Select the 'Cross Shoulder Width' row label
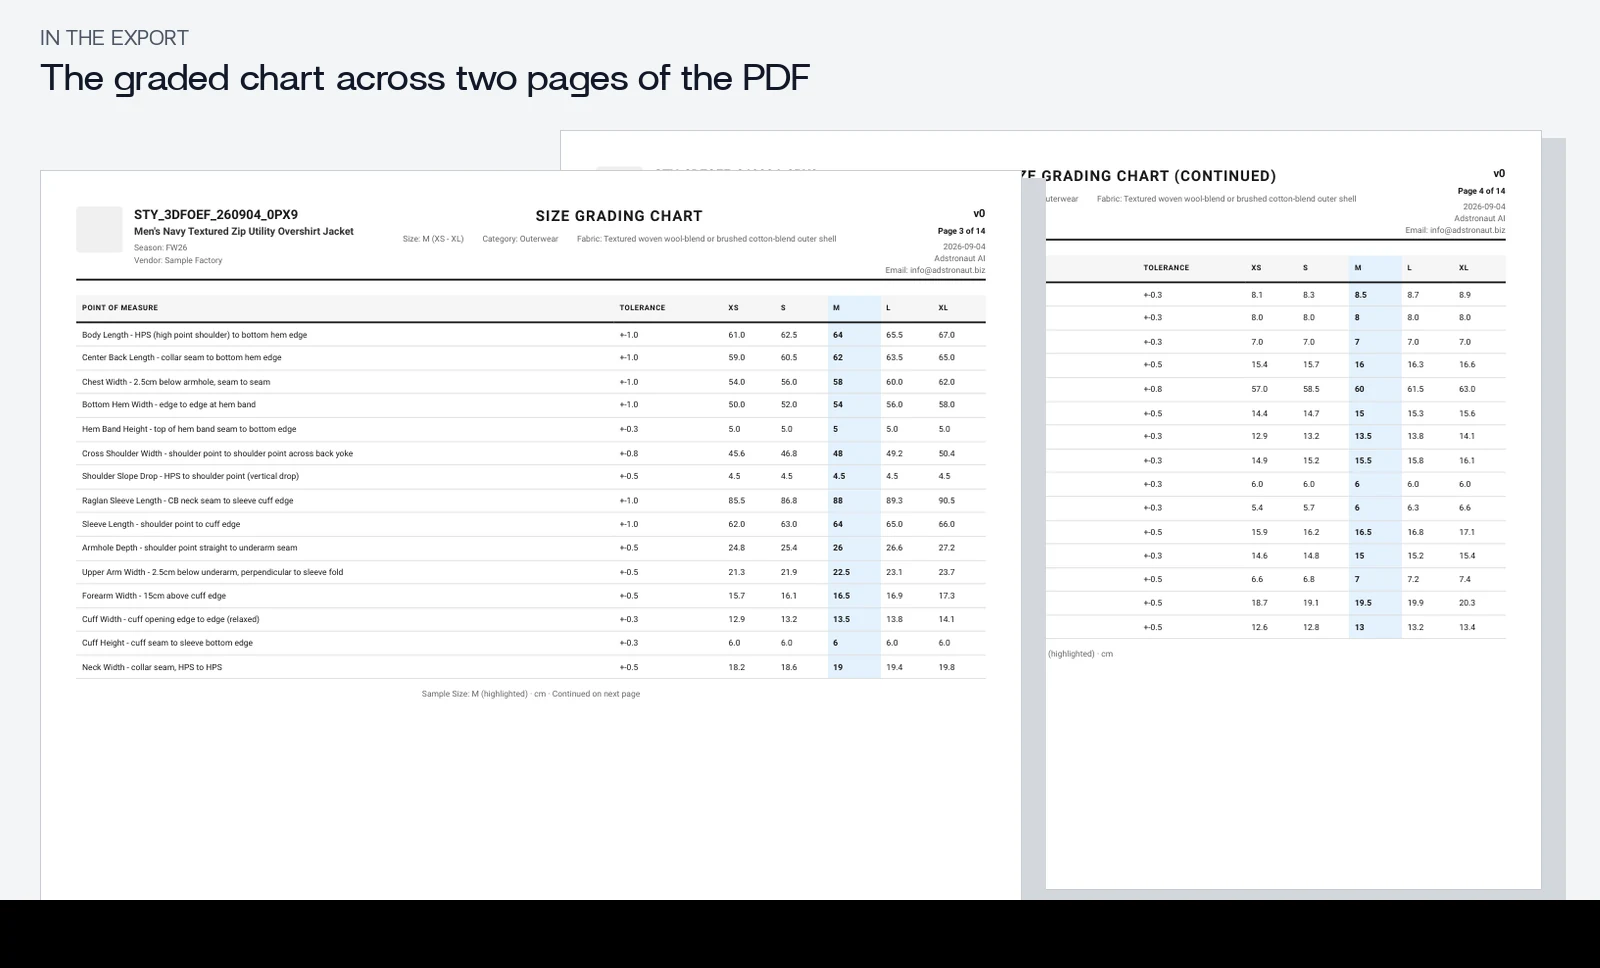 pyautogui.click(x=217, y=454)
